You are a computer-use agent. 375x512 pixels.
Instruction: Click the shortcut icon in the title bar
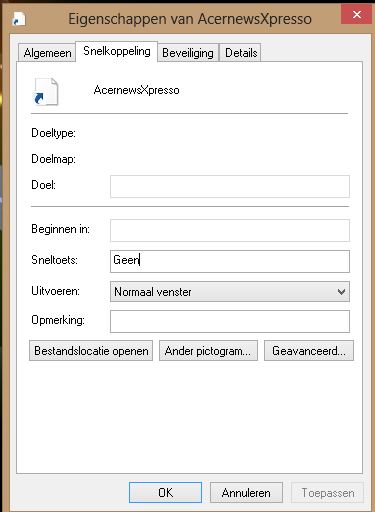(19, 19)
